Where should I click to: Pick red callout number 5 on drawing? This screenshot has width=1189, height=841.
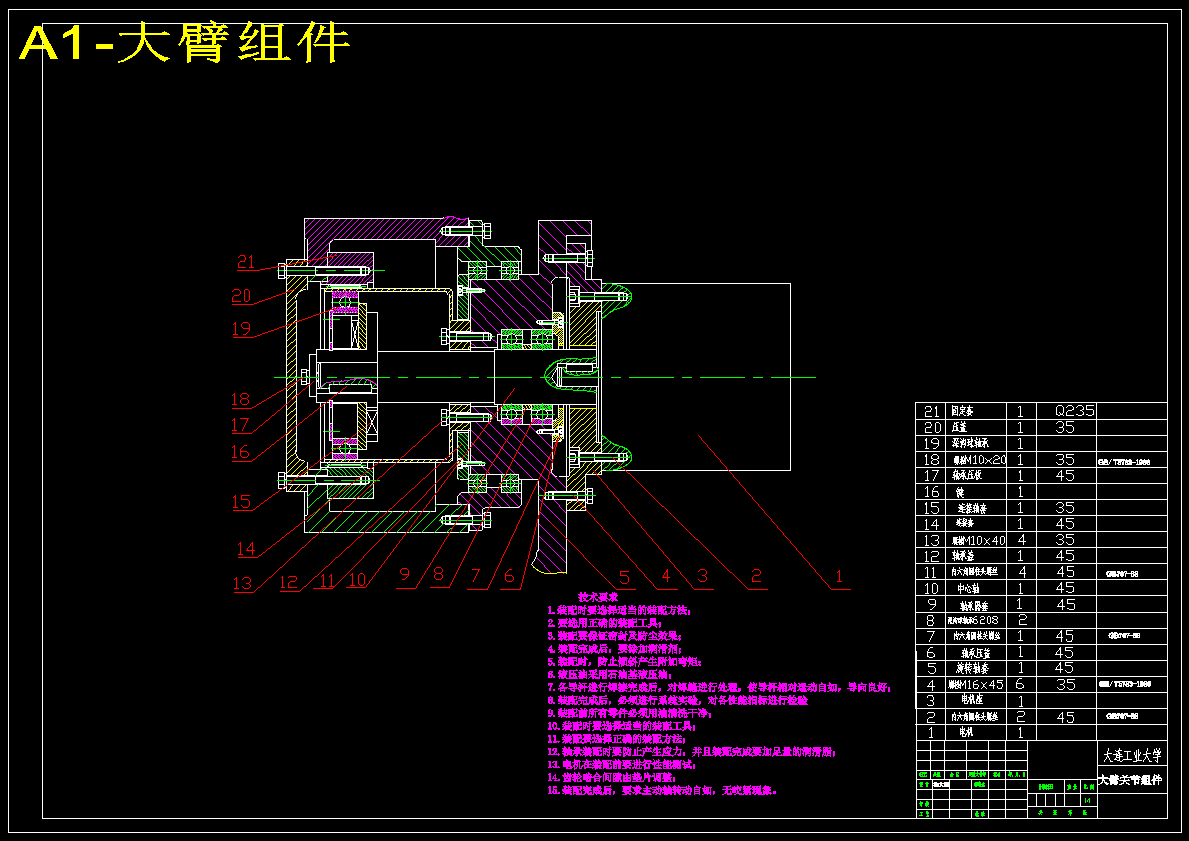[x=624, y=578]
